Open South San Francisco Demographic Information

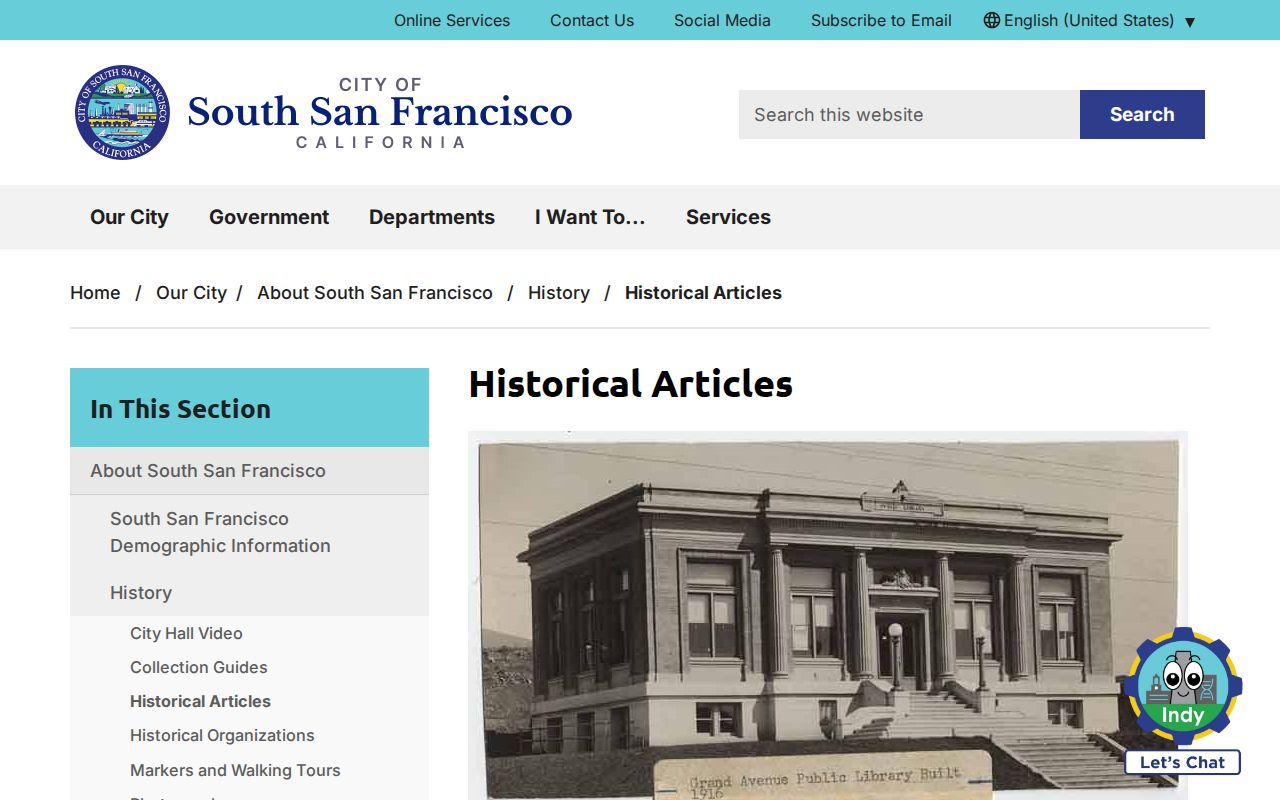point(249,532)
